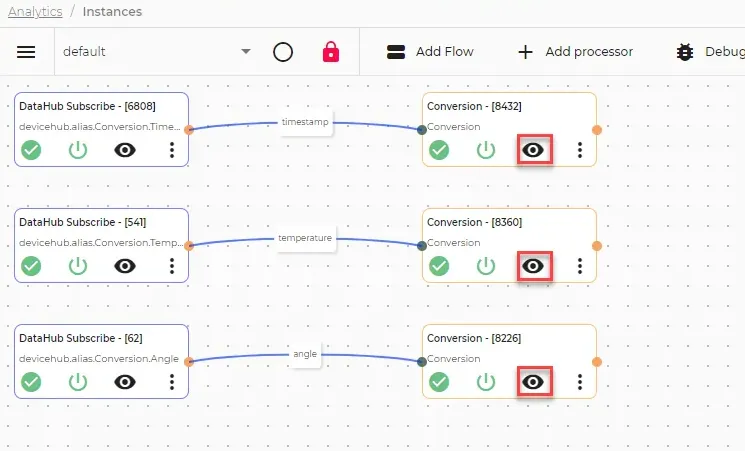The width and height of the screenshot is (745, 451).
Task: Open more options of DataHub Subscribe [6808]
Action: pos(172,150)
